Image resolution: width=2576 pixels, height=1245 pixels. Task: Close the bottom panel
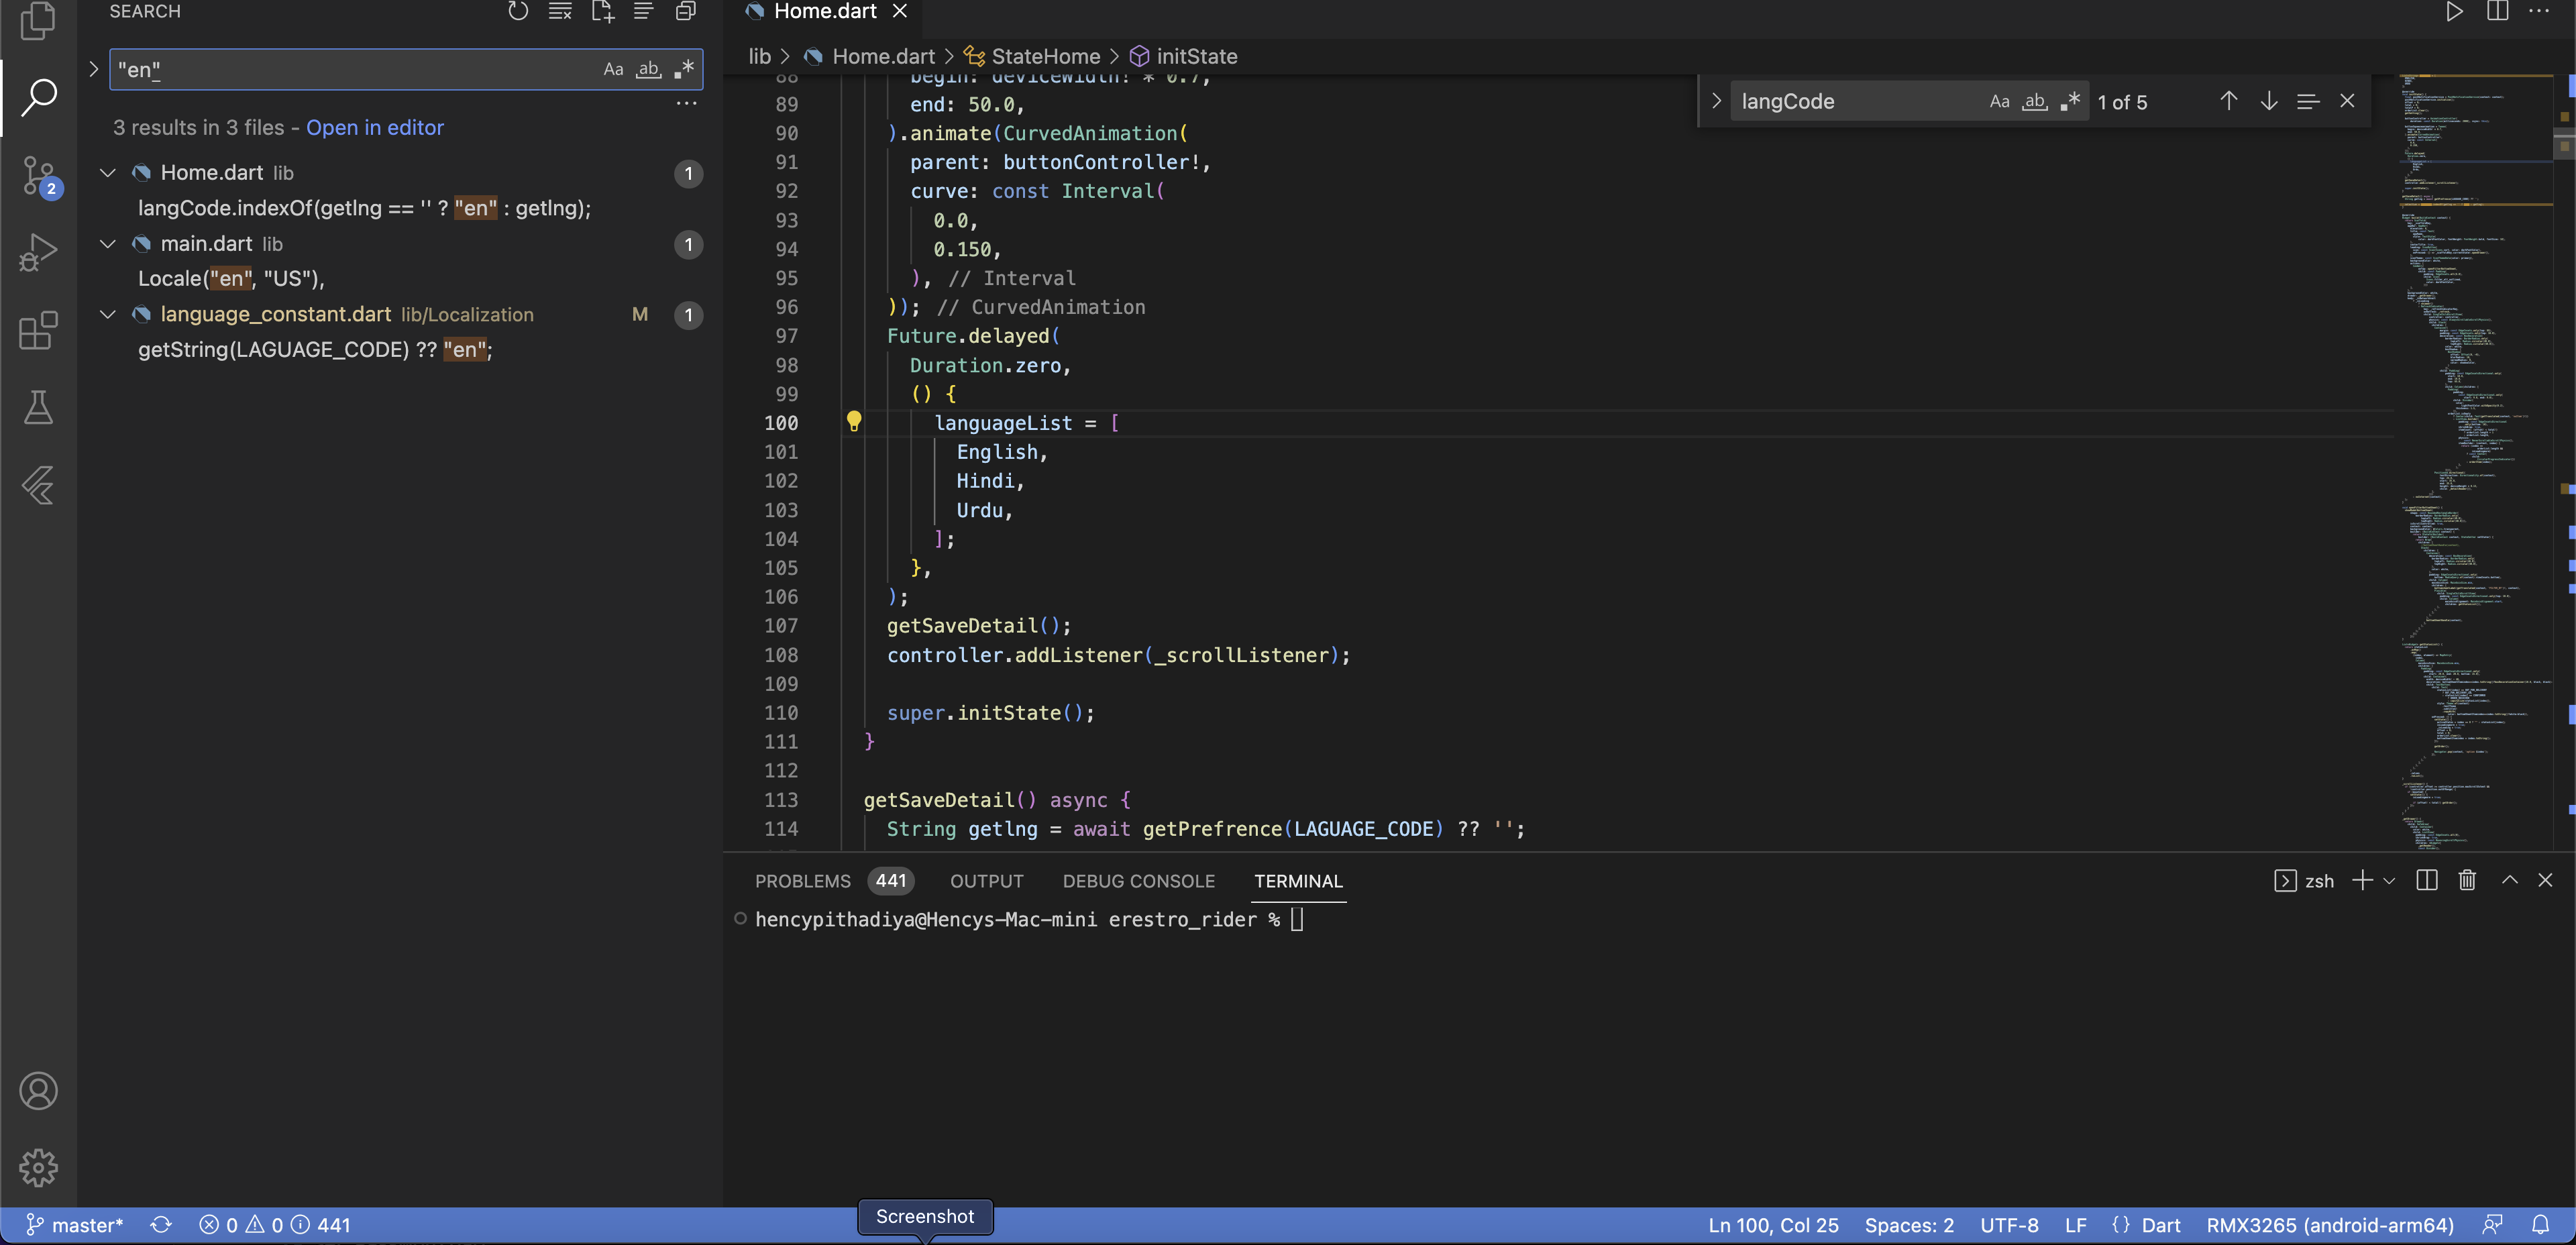click(x=2545, y=880)
